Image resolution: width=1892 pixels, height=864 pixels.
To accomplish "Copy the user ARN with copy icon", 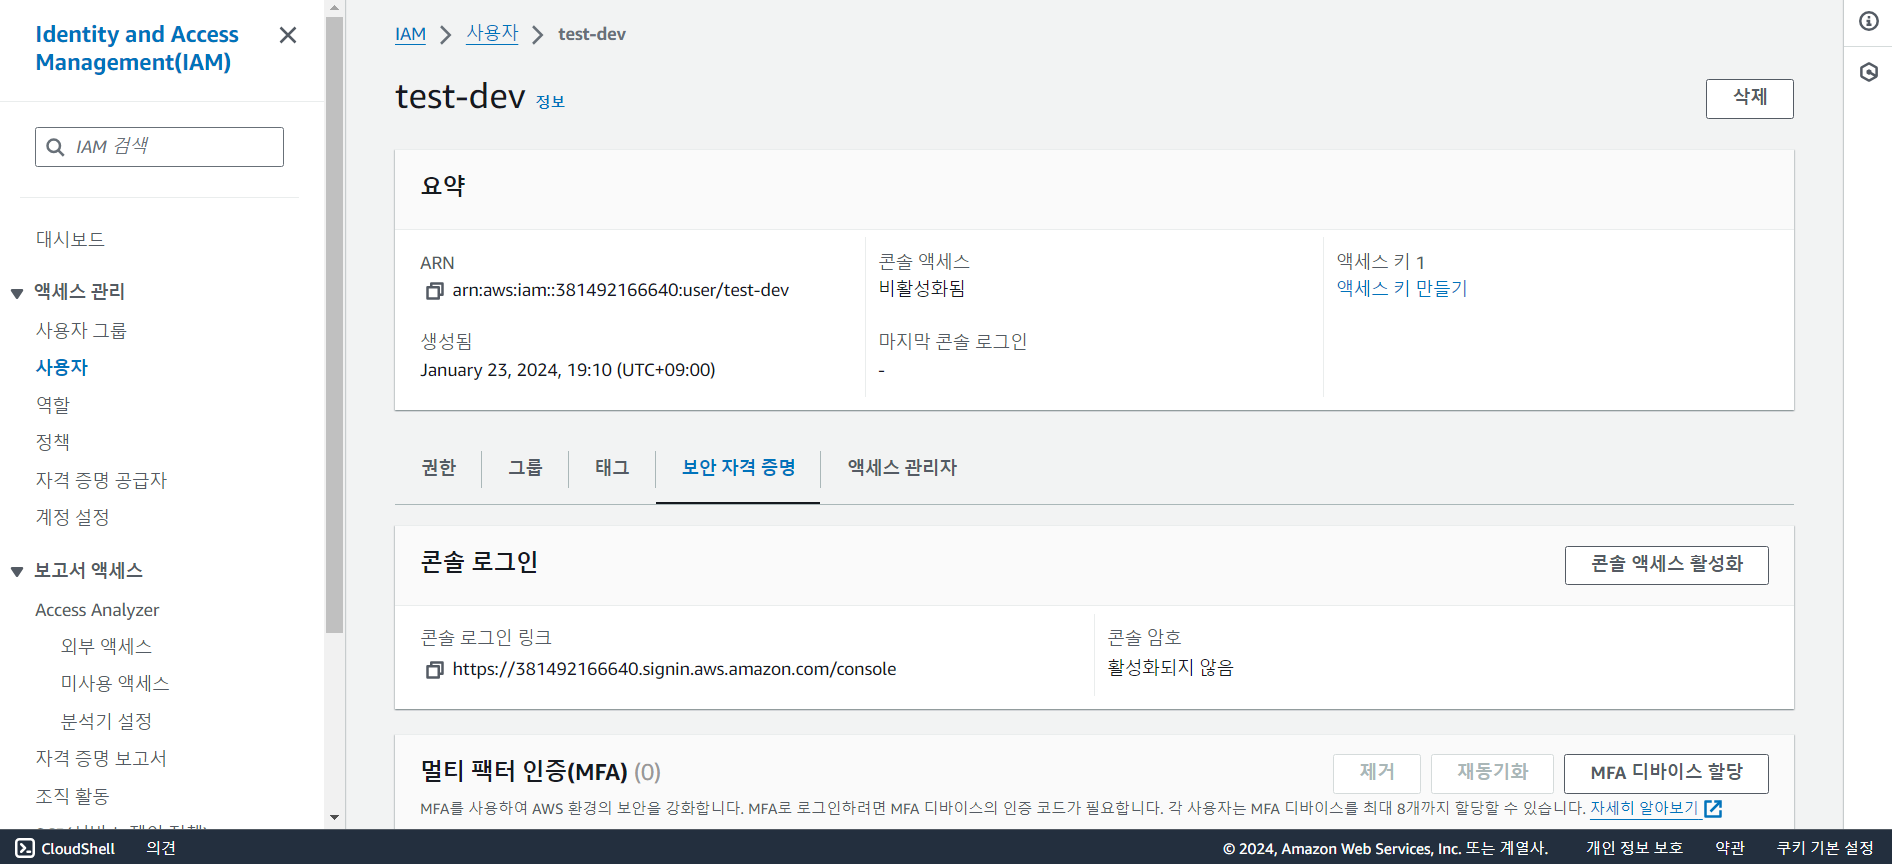I will pyautogui.click(x=434, y=291).
